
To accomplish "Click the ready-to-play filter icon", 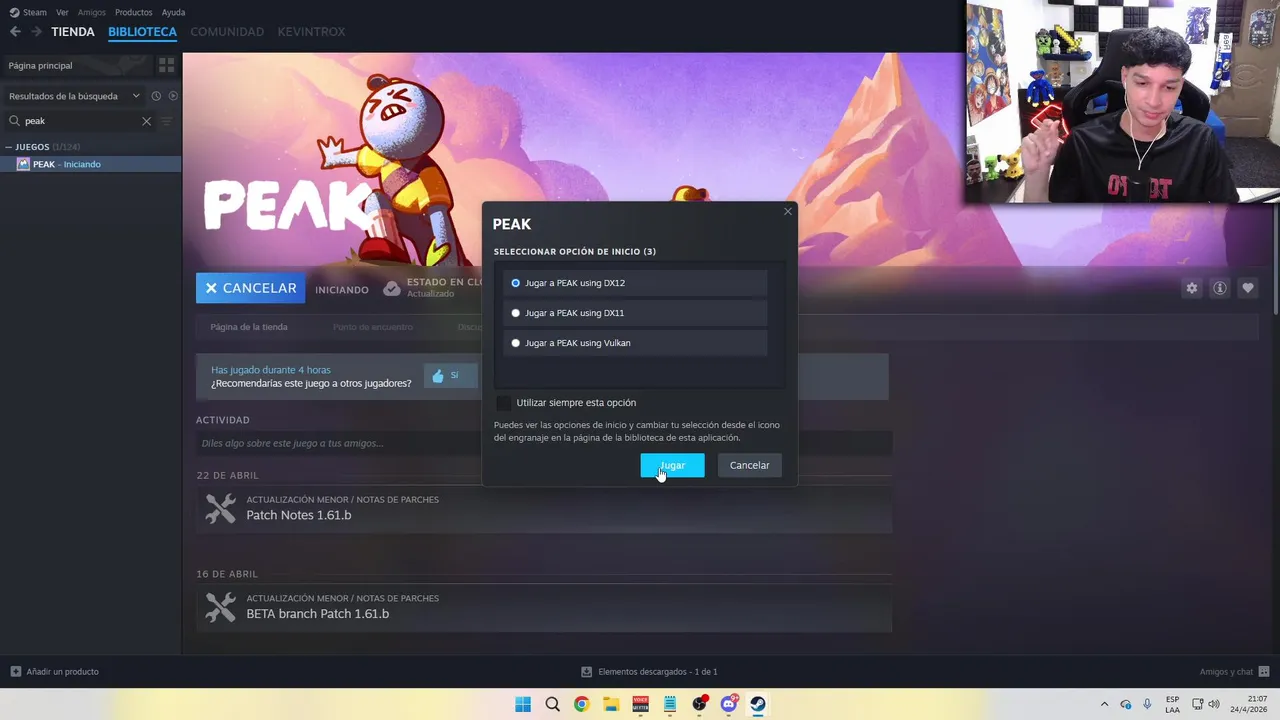I will click(173, 96).
